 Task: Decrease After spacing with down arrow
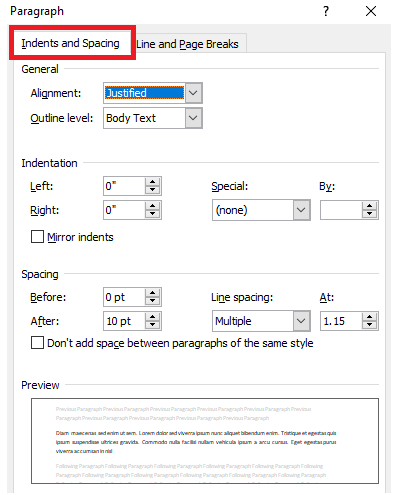[153, 325]
